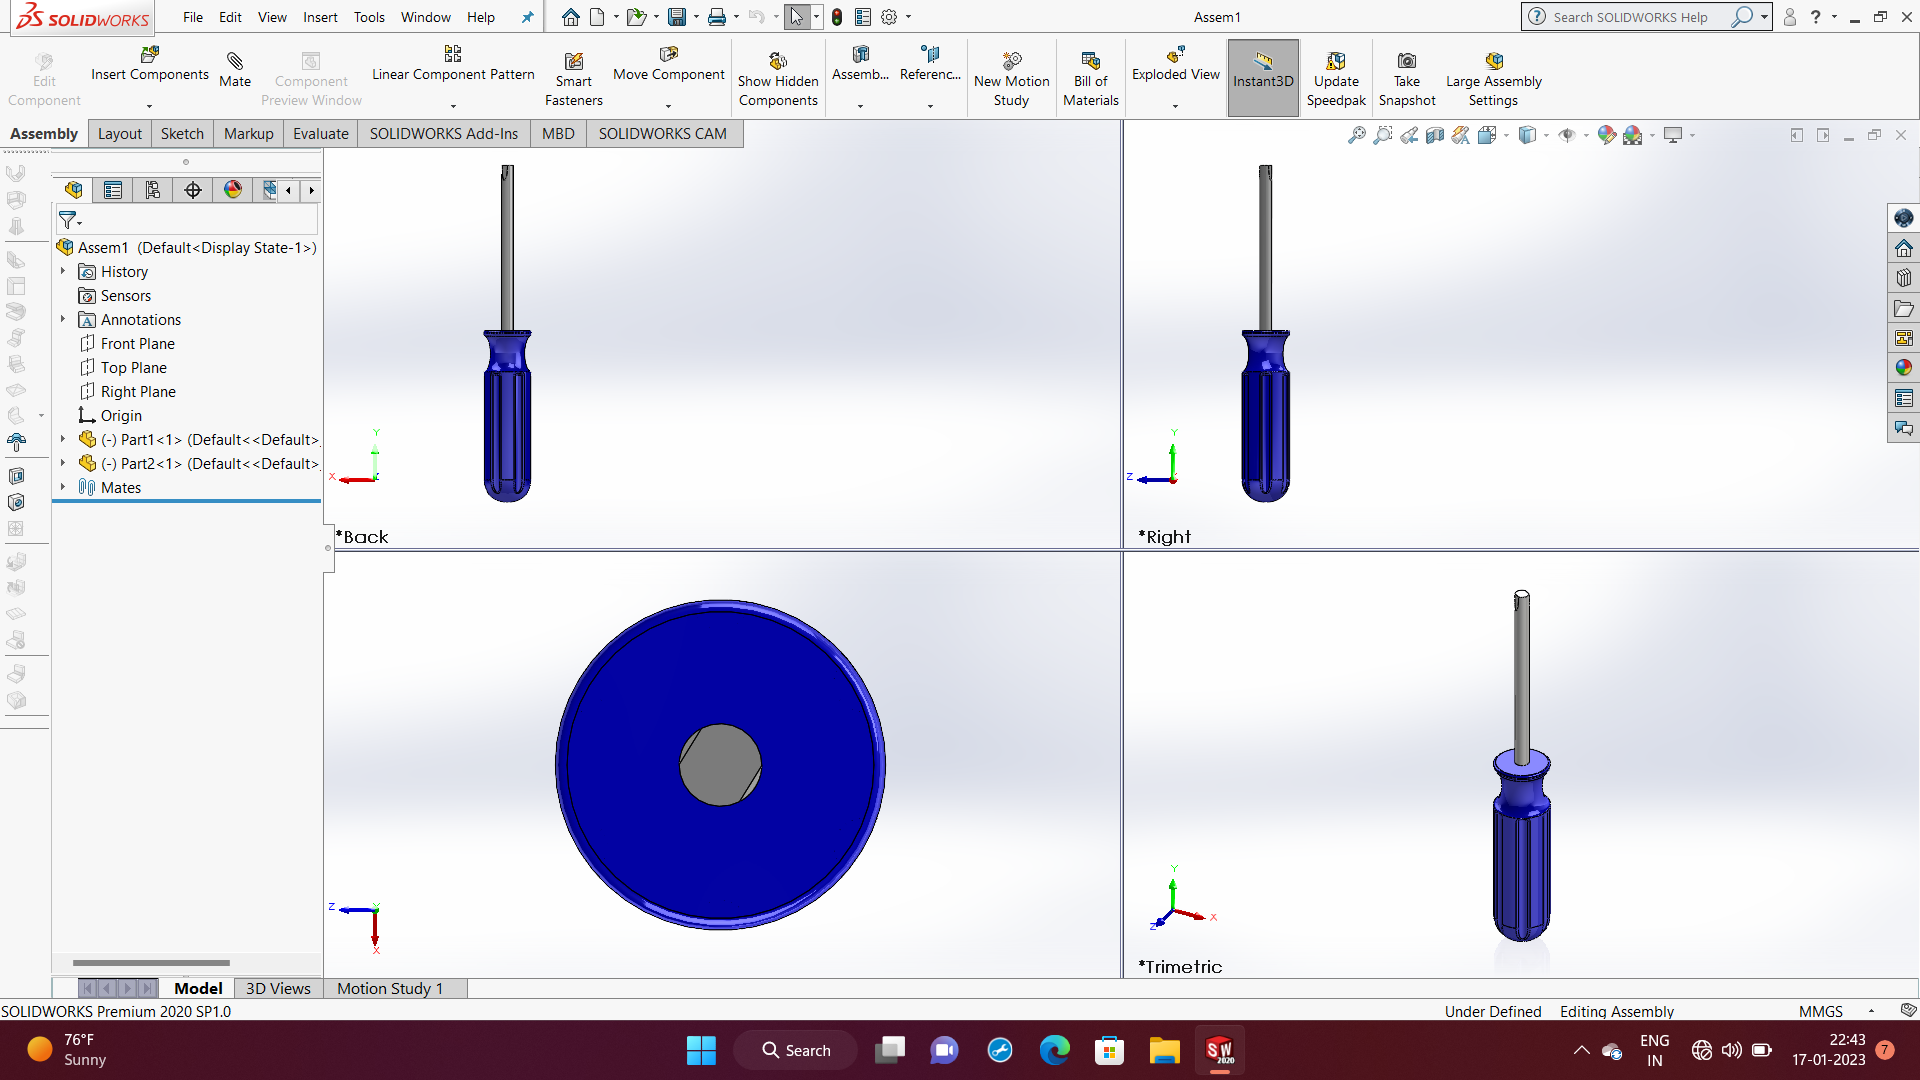Viewport: 1920px width, 1080px height.
Task: Open the DisplayManager tab
Action: [233, 190]
